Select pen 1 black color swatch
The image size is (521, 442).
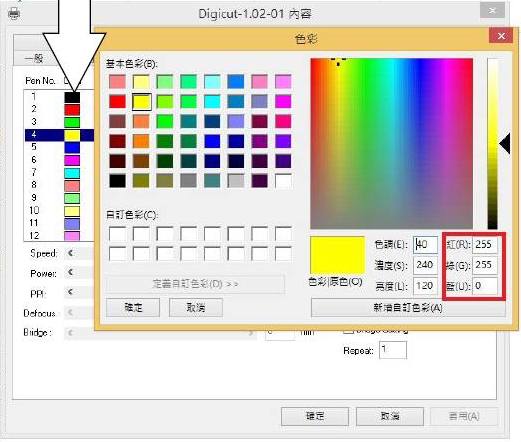[x=72, y=97]
